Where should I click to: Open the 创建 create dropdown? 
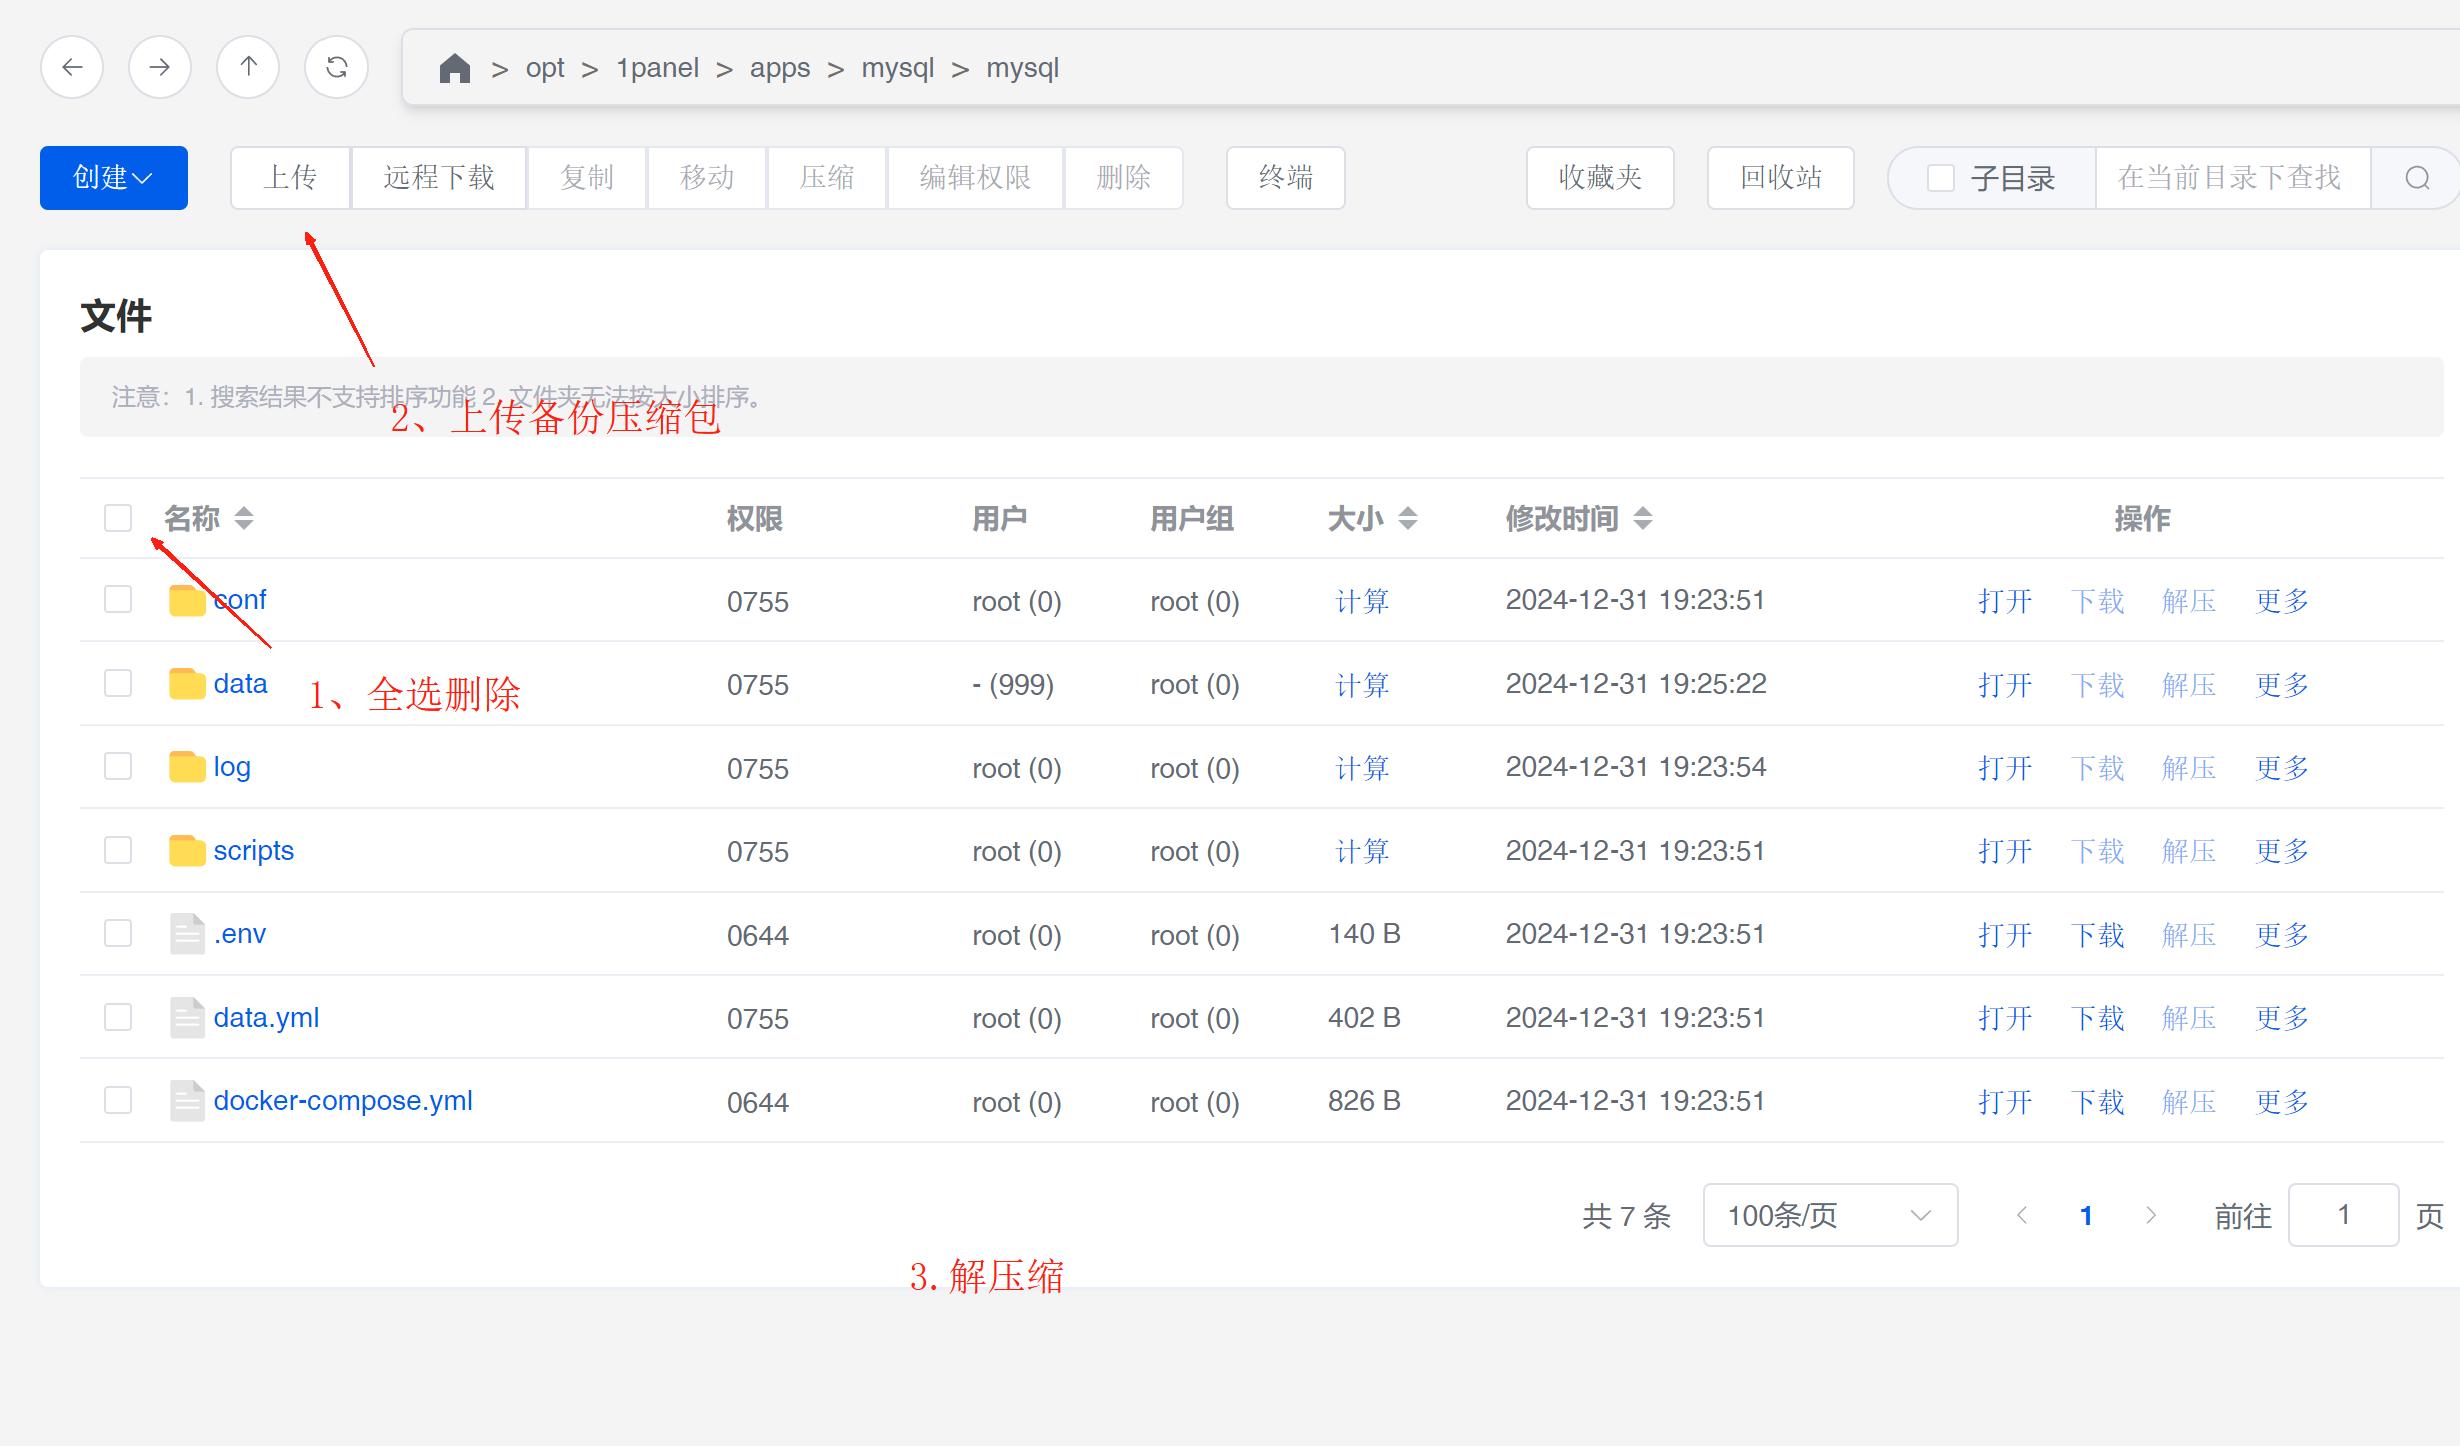click(x=113, y=178)
